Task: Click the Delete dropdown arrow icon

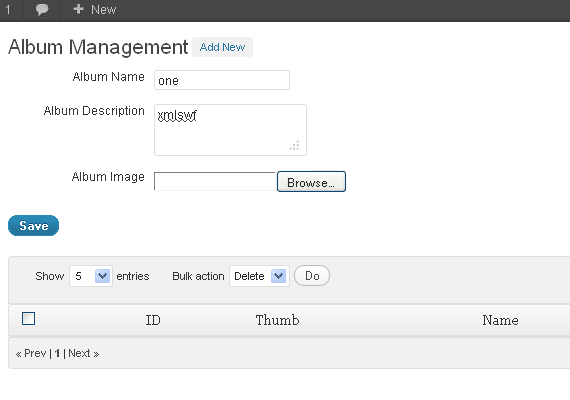Action: click(x=278, y=276)
